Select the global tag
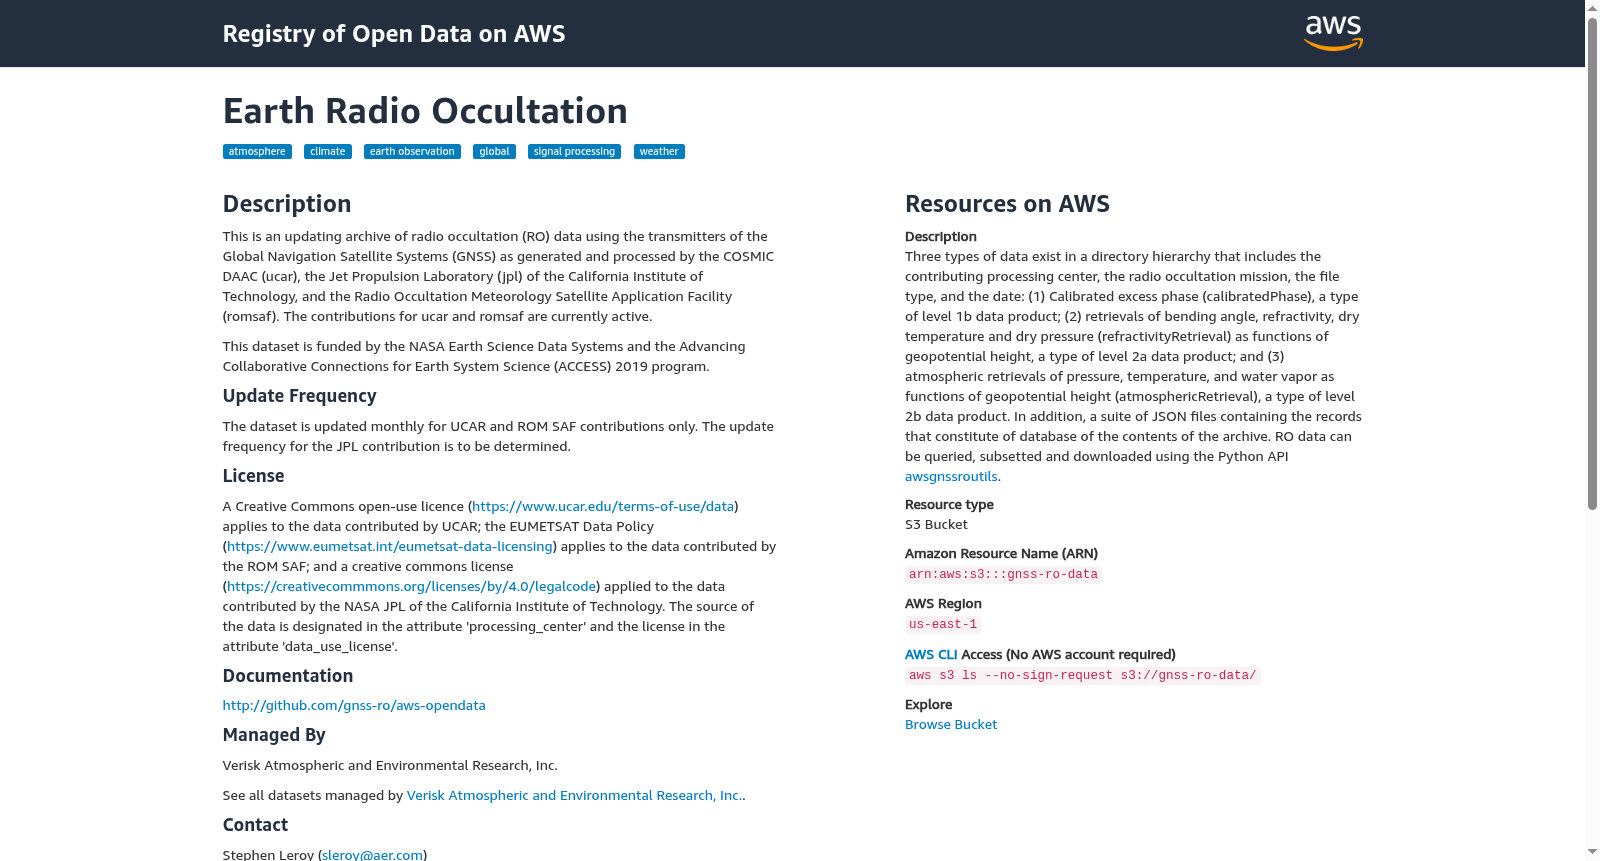 (494, 152)
